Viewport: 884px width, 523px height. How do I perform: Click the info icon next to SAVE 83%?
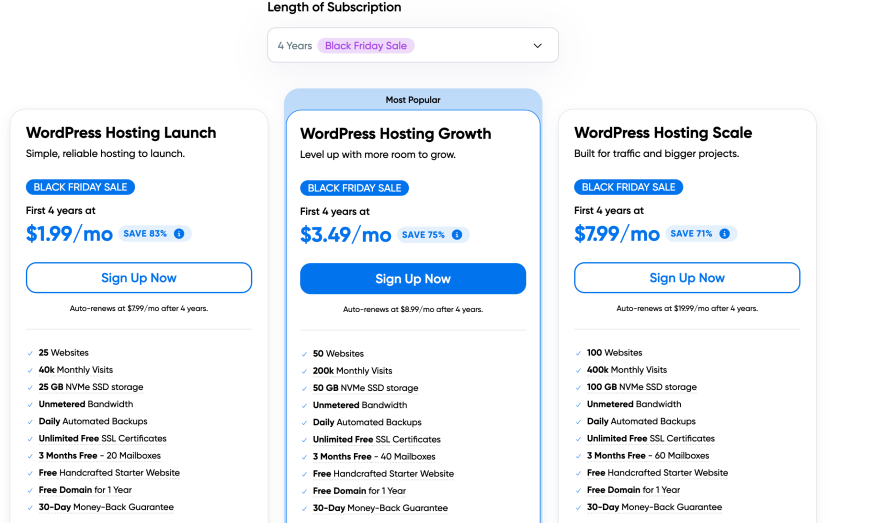tap(179, 233)
